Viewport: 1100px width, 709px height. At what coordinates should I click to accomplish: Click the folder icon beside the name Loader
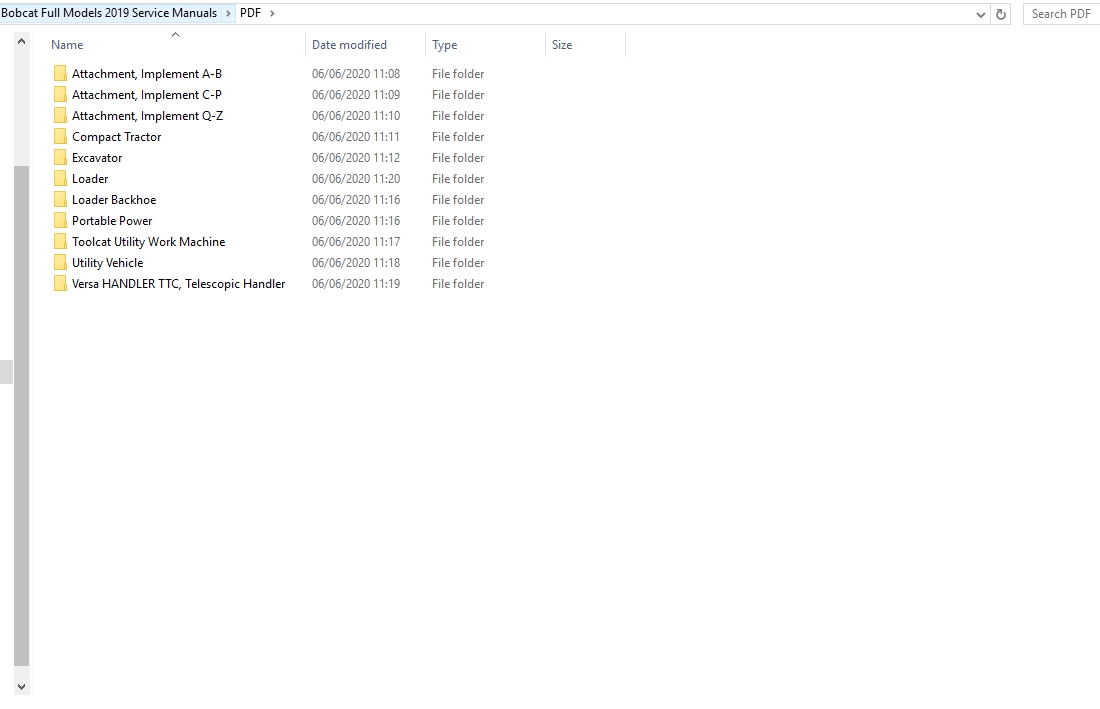(x=60, y=179)
